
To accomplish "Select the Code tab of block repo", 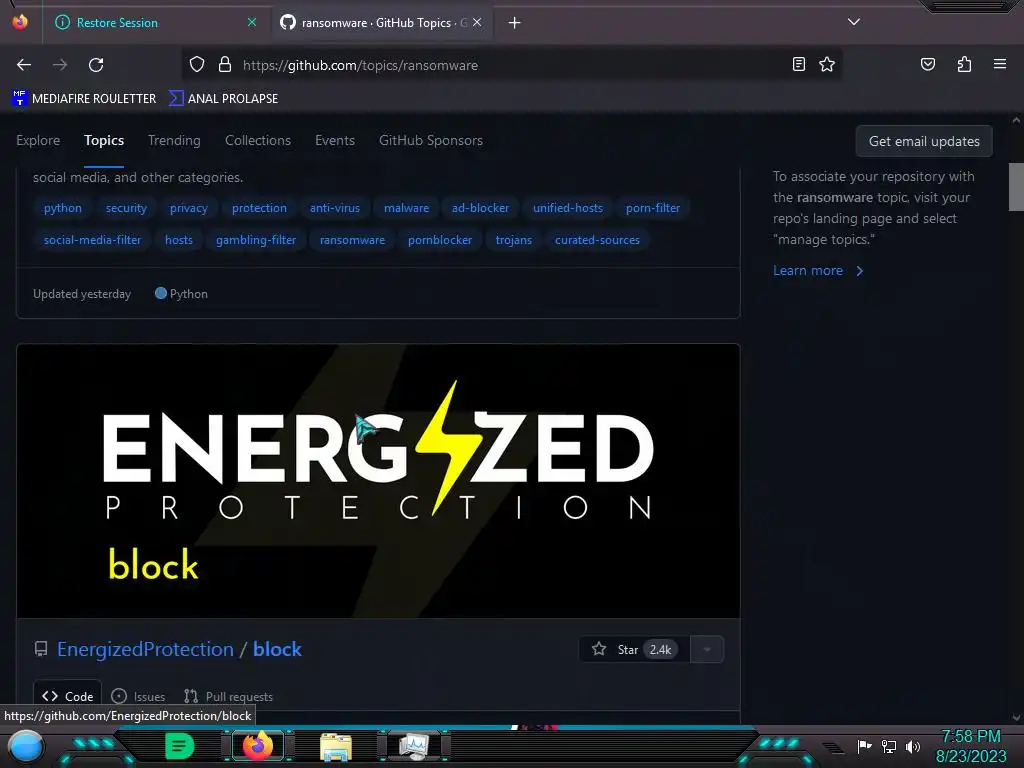I will pos(68,696).
